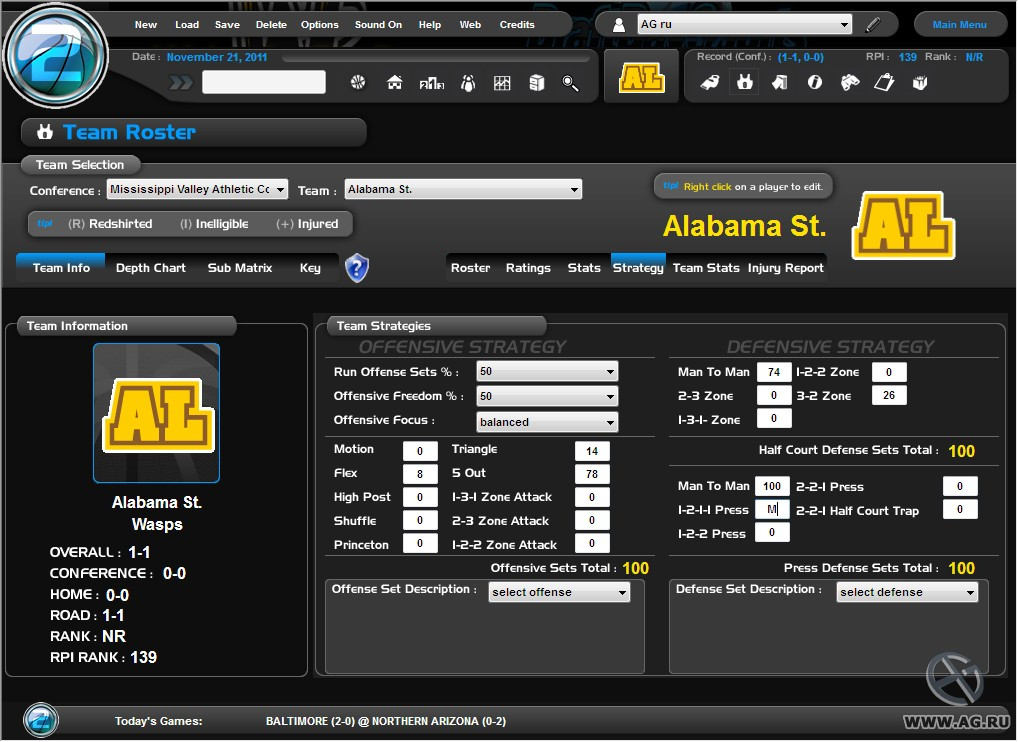The image size is (1018, 742).
Task: Click the large AL logo beside Alabama St.
Action: point(903,226)
